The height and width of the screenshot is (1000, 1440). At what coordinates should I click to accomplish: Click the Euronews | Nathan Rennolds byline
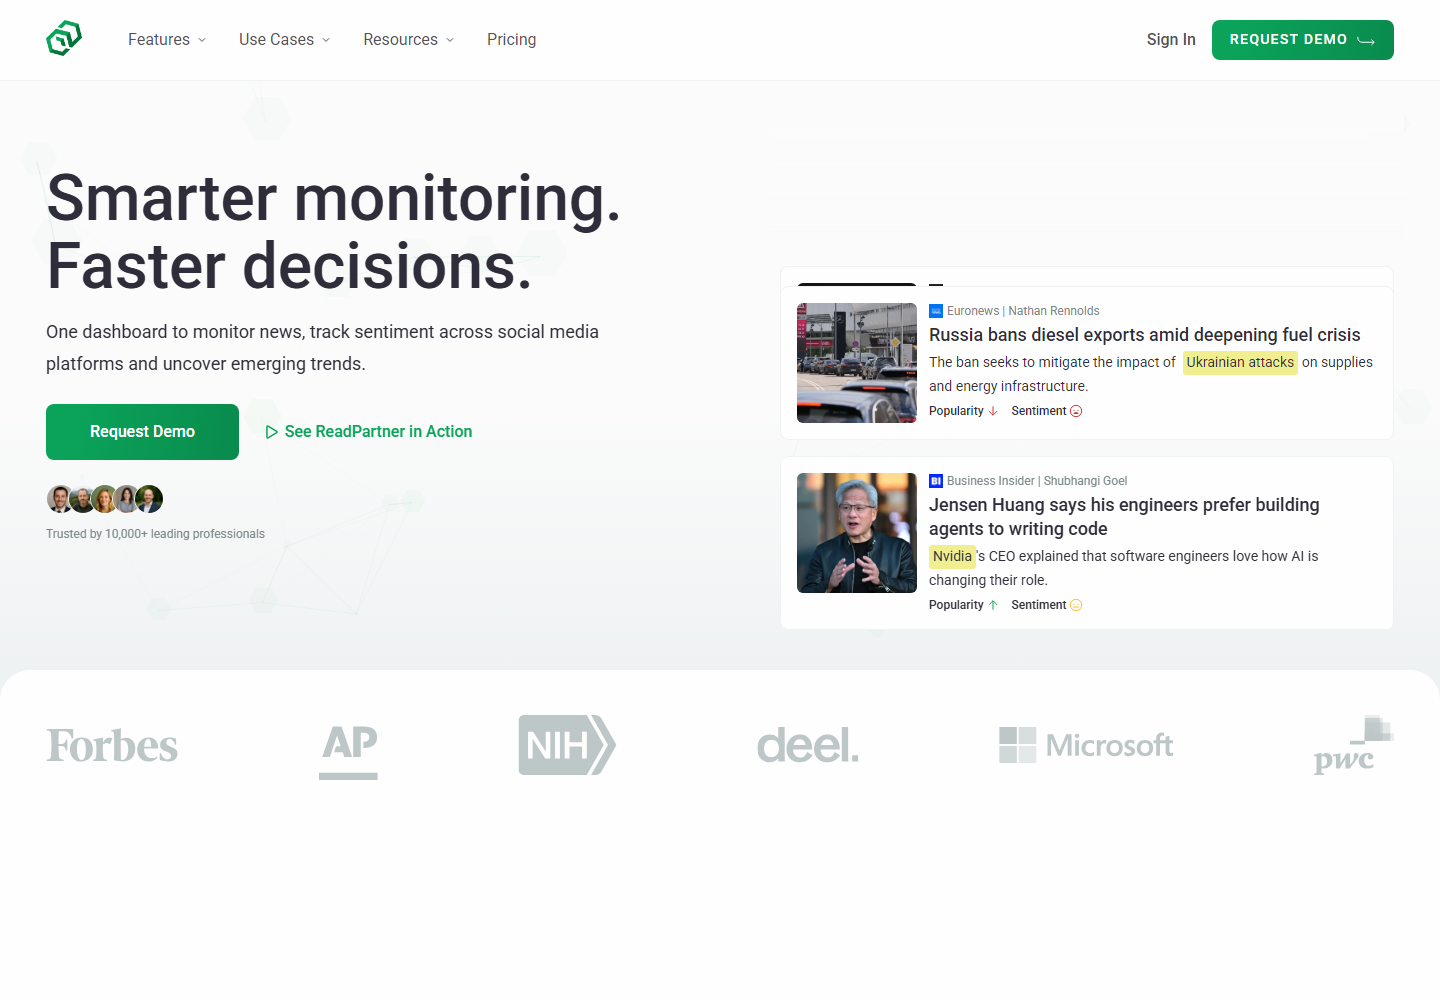[1023, 311]
